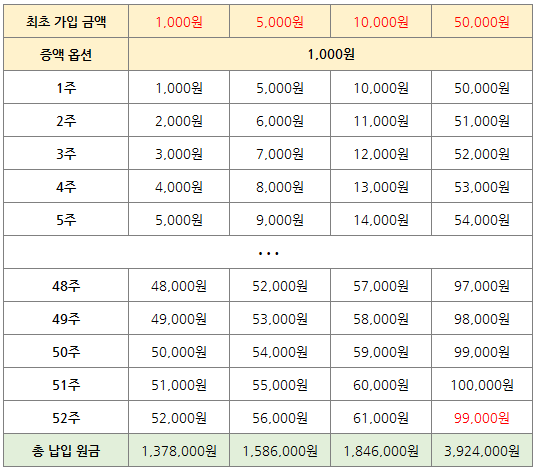
Task: Select the red 50,000원 header cell
Action: click(482, 21)
